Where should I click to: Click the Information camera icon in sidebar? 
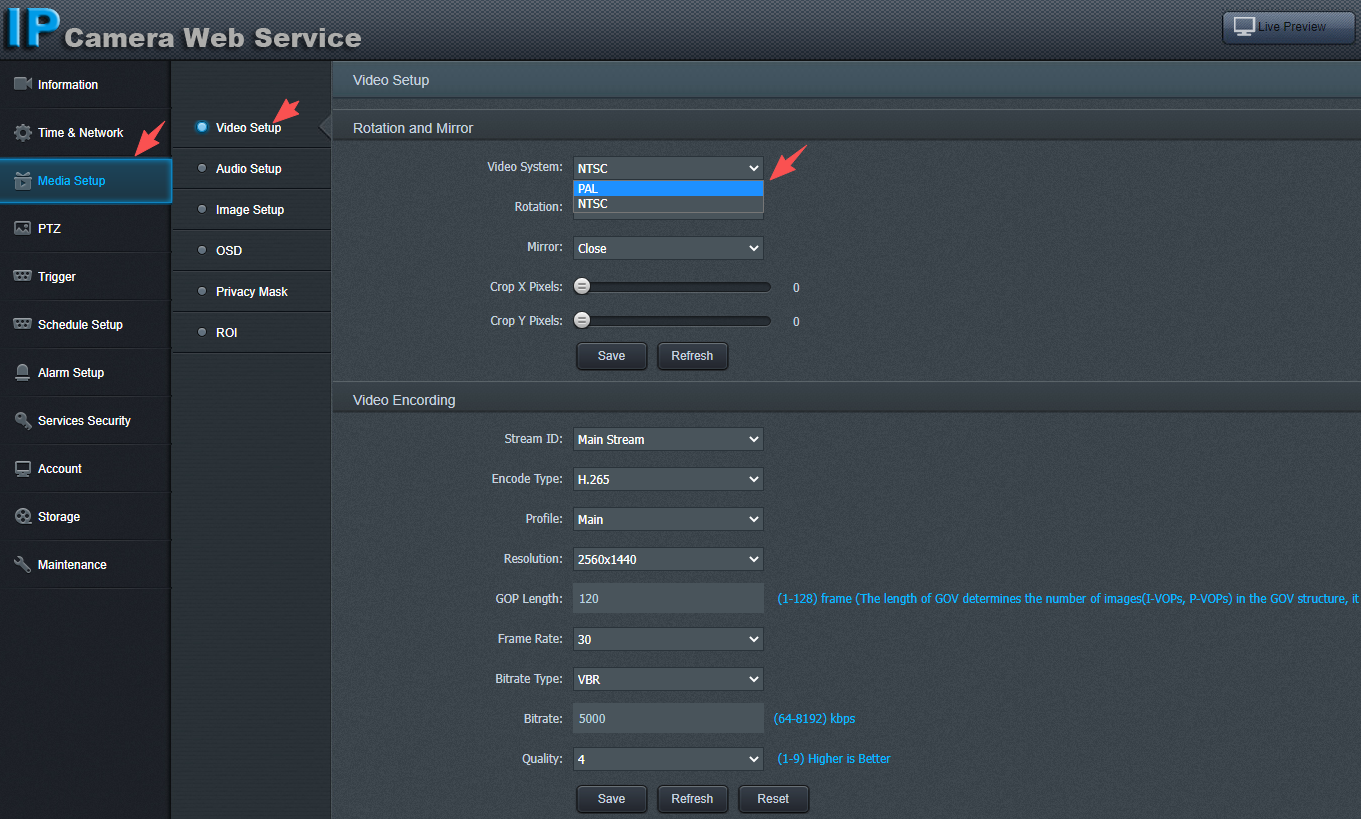[23, 84]
